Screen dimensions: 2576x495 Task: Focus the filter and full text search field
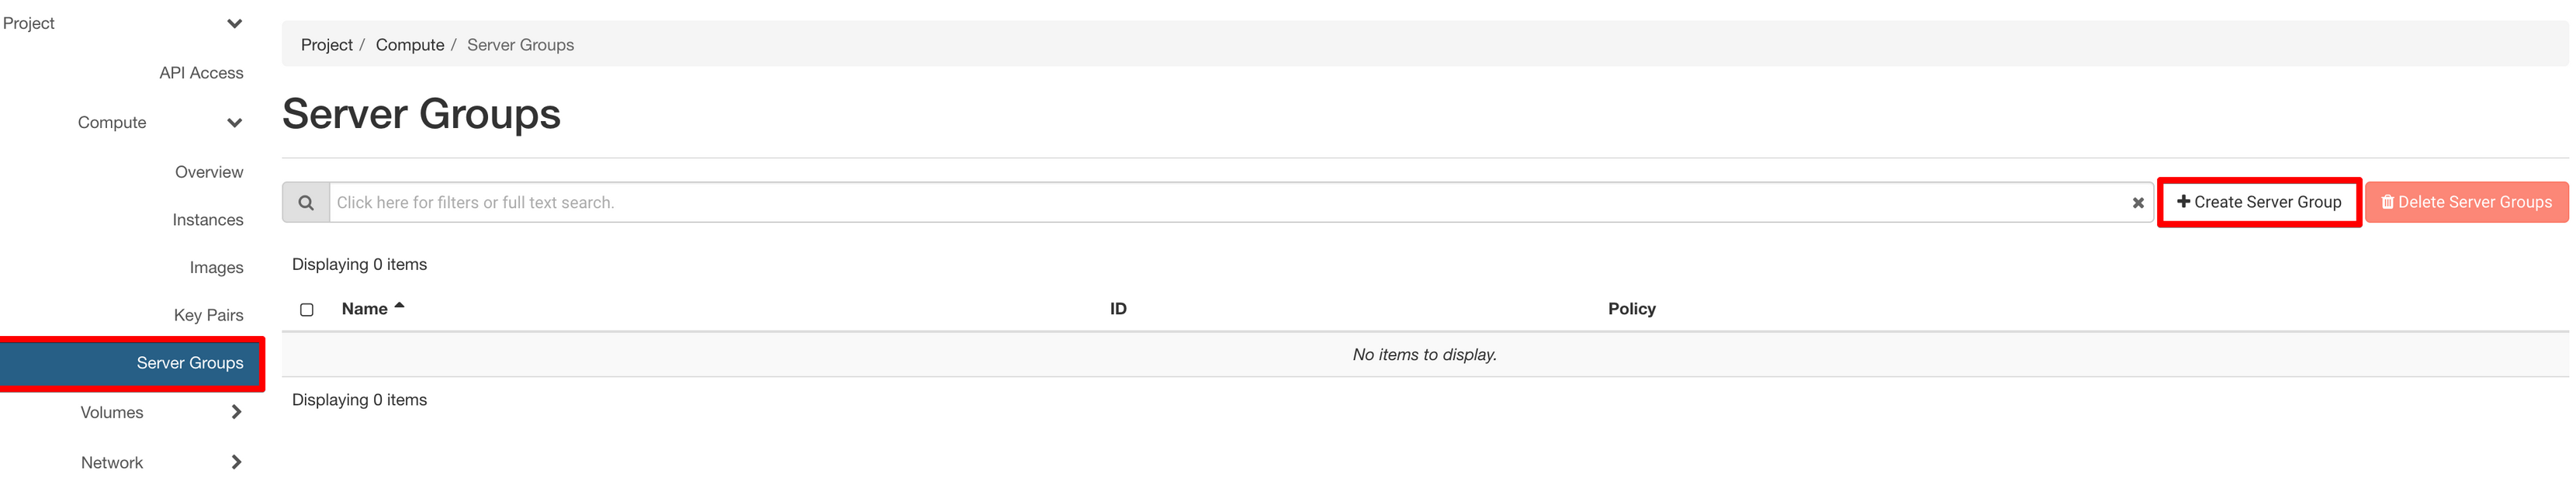tap(1230, 203)
